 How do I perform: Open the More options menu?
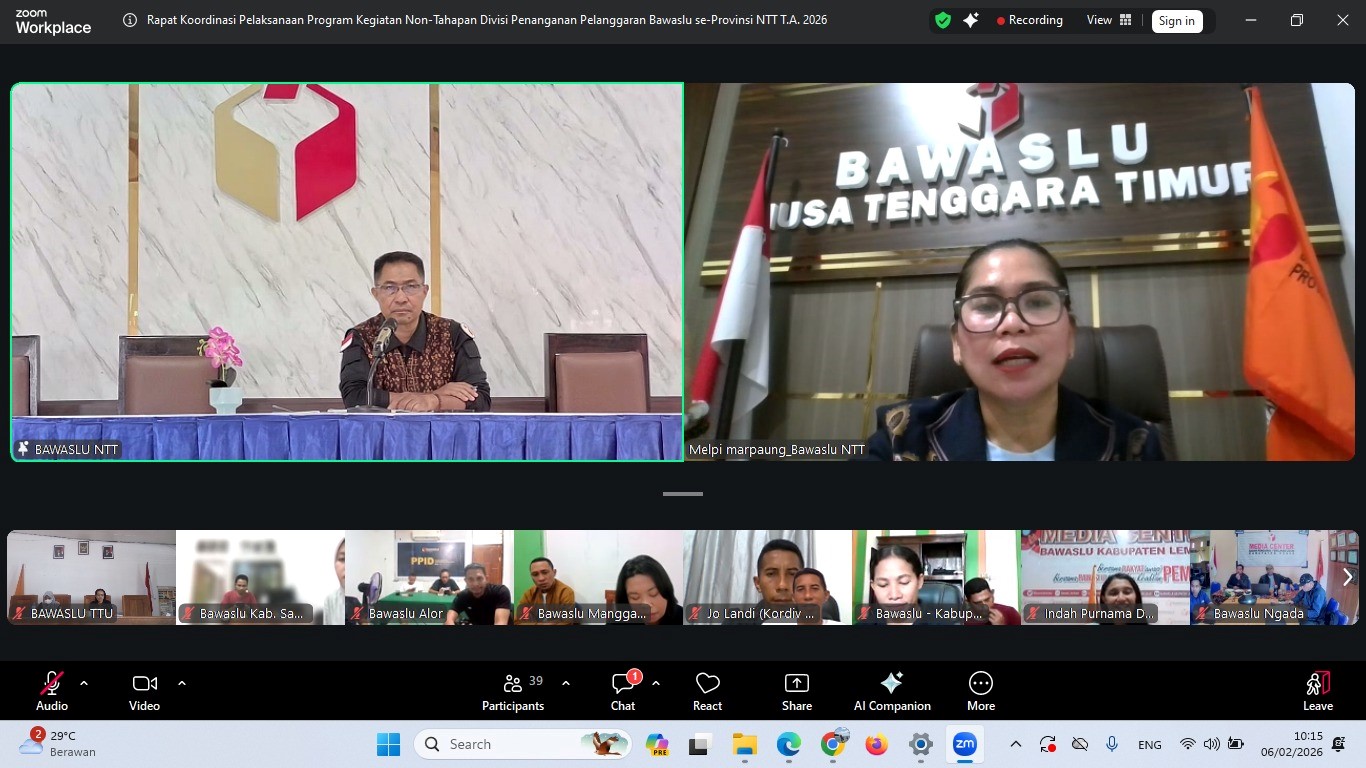(981, 691)
